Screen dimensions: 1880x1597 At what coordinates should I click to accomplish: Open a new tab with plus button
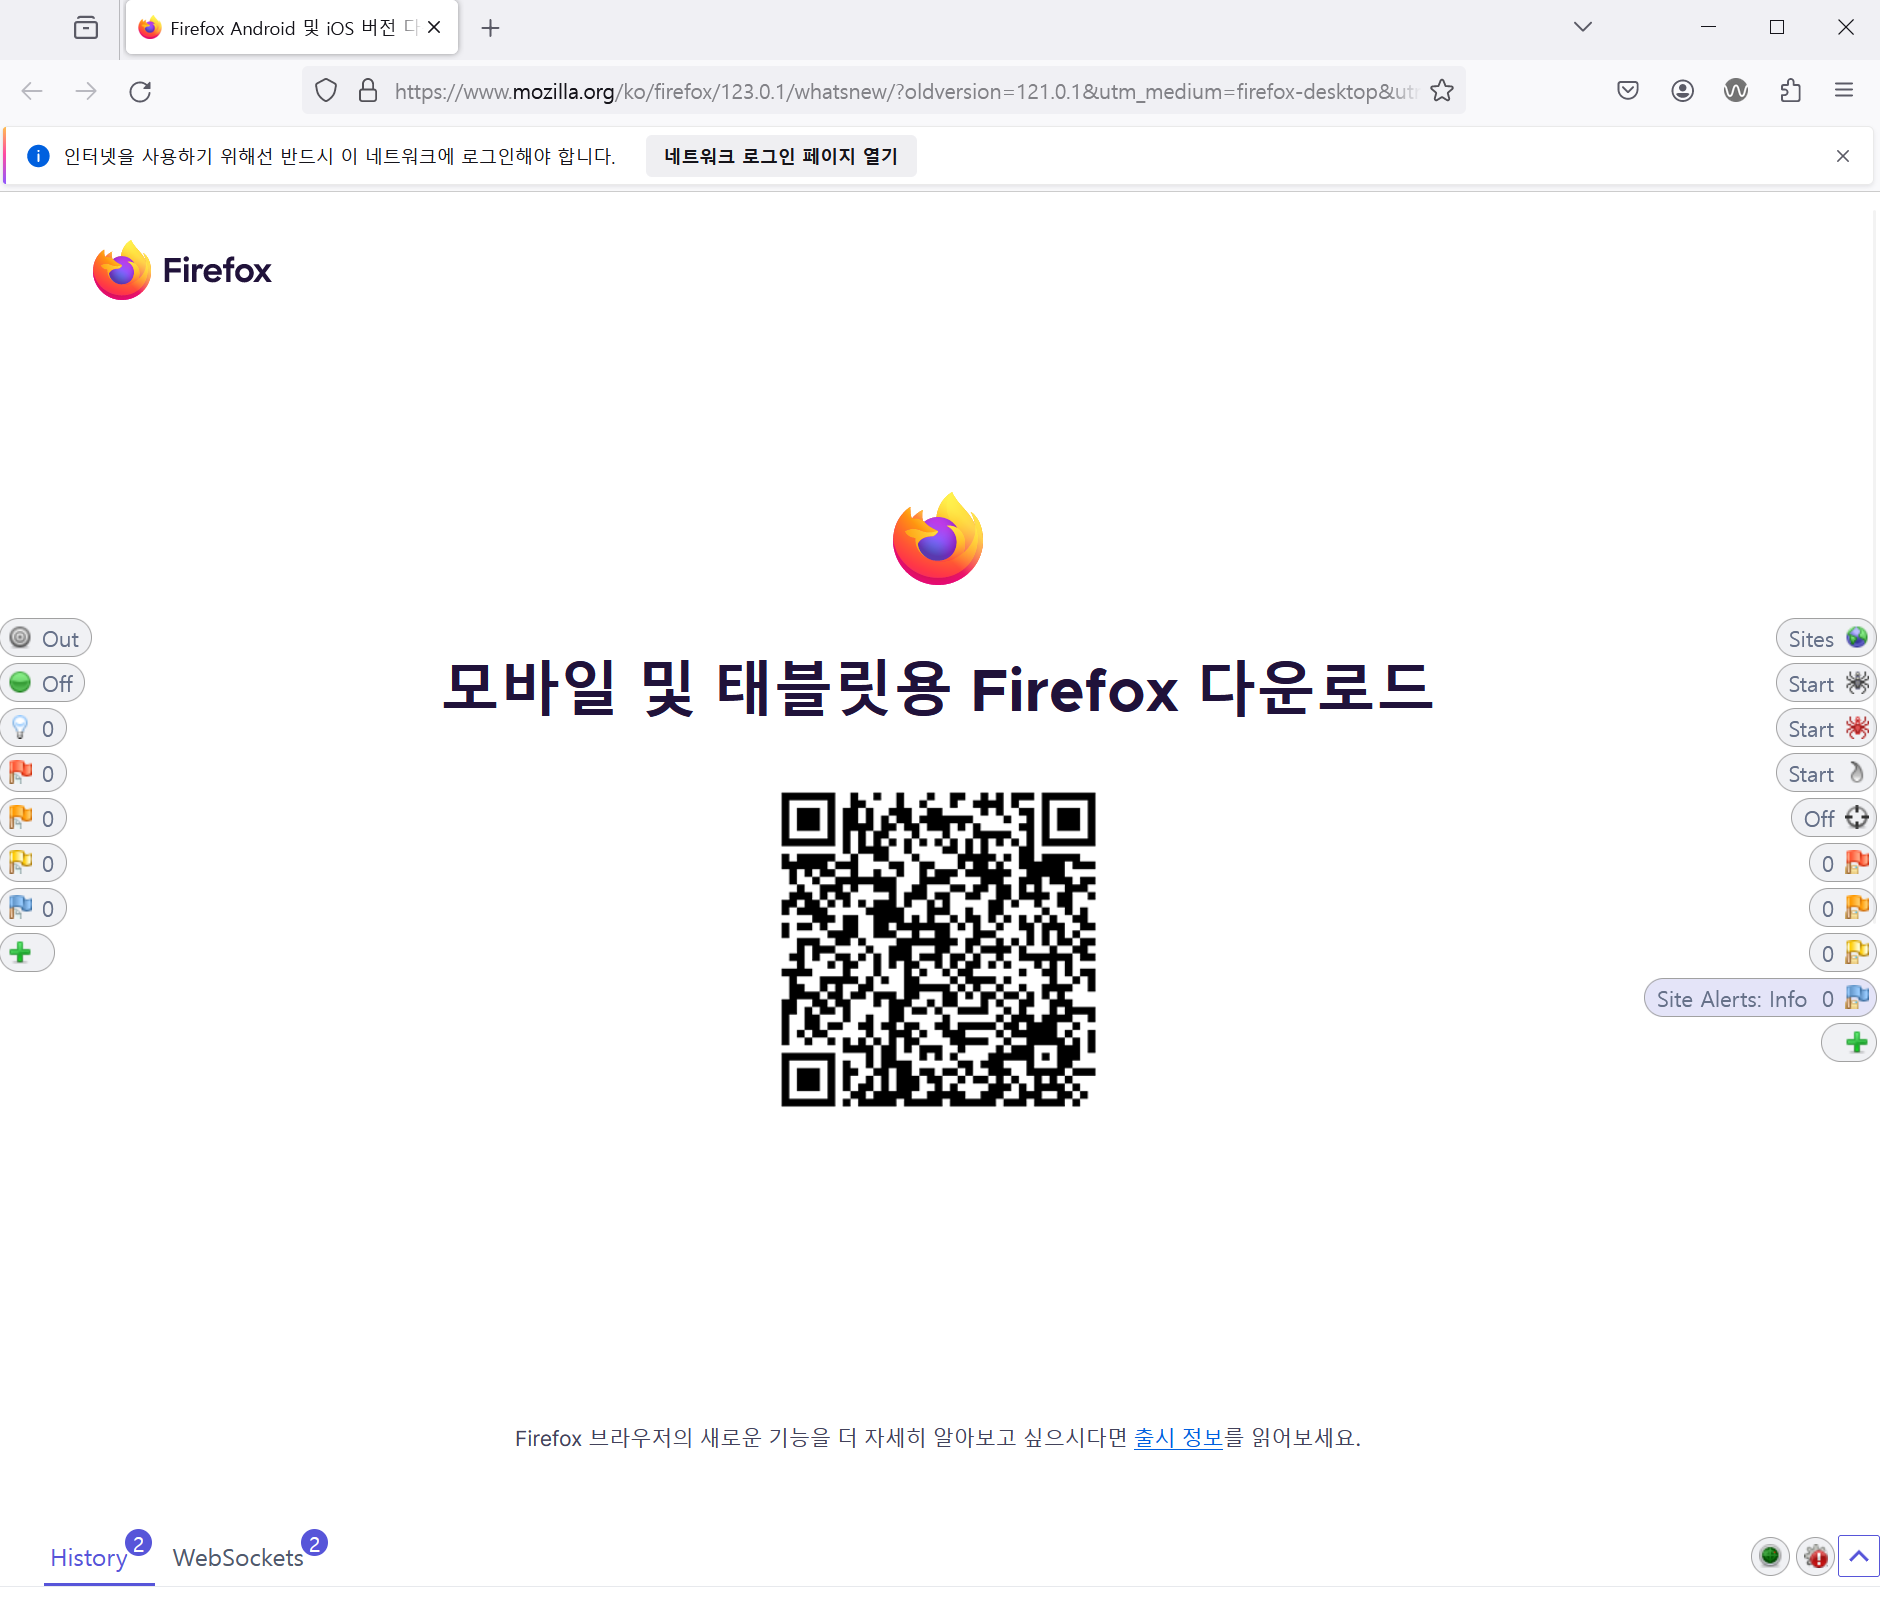[x=490, y=28]
